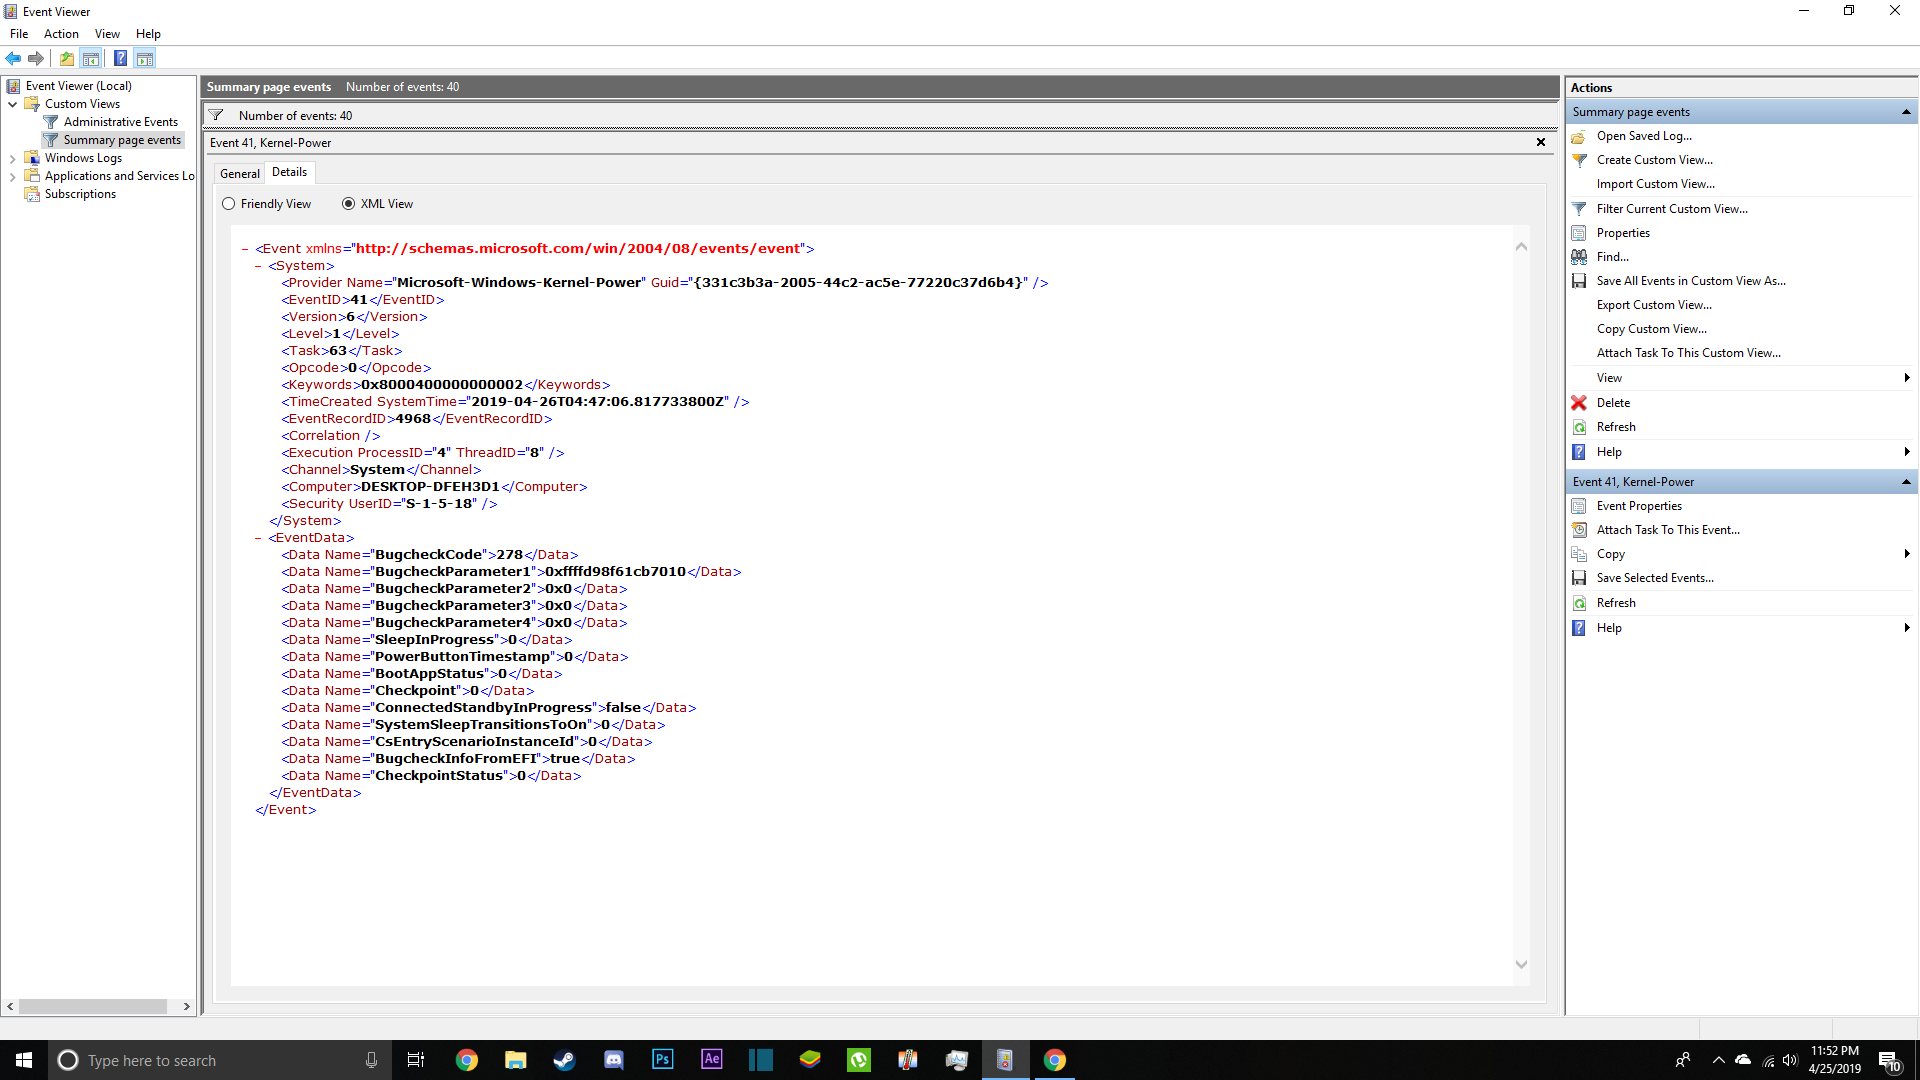
Task: Select the Friendly View radio button
Action: [229, 204]
